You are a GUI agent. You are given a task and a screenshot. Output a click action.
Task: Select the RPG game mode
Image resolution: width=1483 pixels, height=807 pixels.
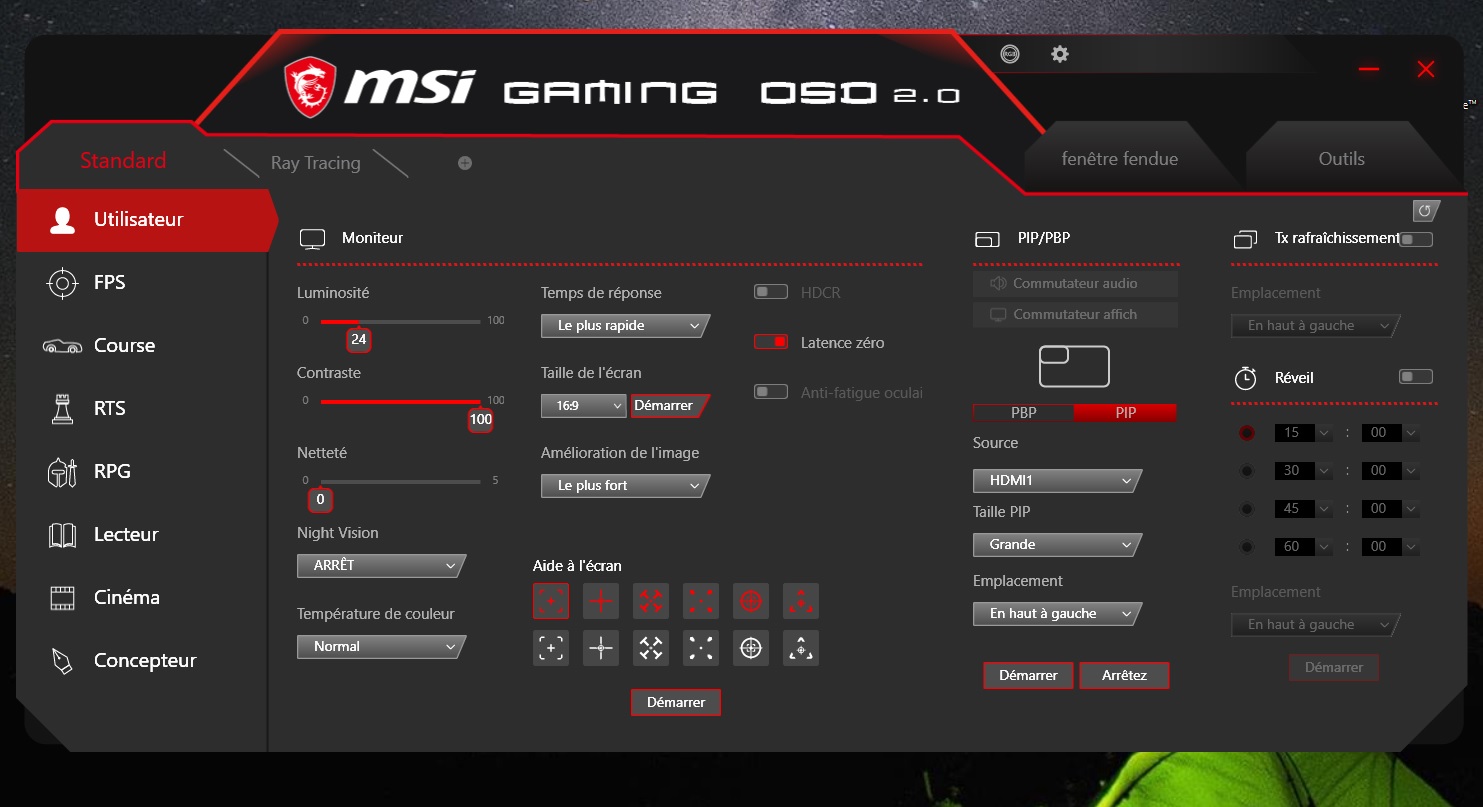tap(112, 471)
